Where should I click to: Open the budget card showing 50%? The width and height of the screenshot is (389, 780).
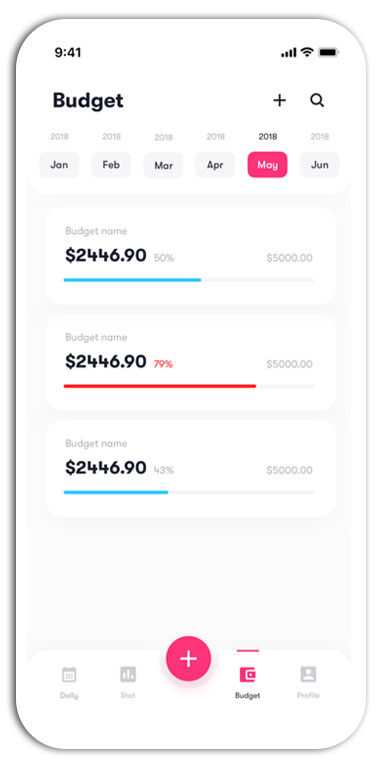click(191, 256)
